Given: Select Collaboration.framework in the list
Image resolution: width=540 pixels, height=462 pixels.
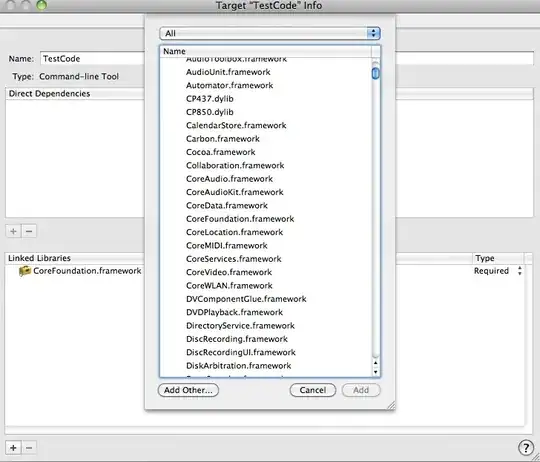Looking at the screenshot, I should [235, 166].
